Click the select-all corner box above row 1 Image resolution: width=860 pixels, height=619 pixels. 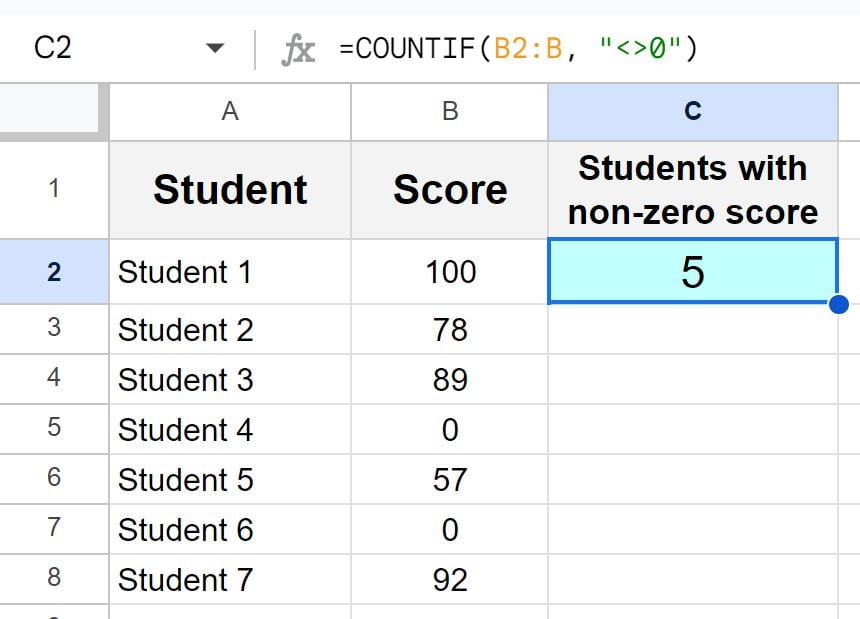pyautogui.click(x=52, y=112)
